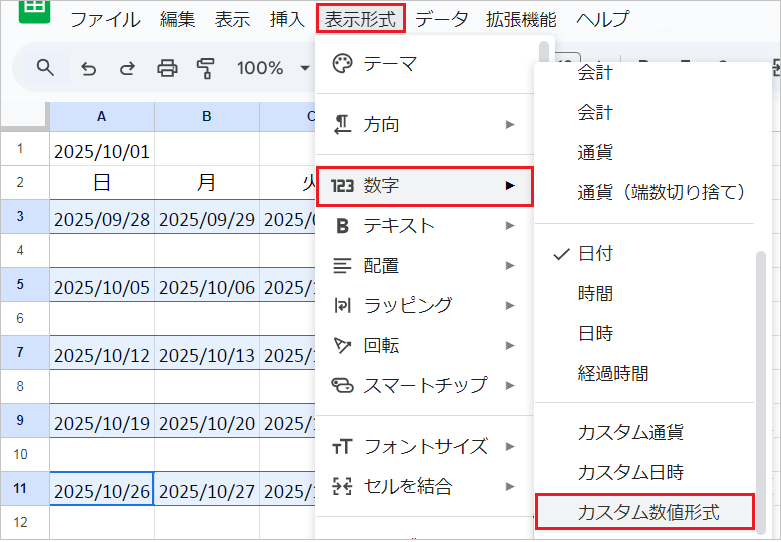
Task: Open the 表示形式 menu in menu bar
Action: (361, 18)
